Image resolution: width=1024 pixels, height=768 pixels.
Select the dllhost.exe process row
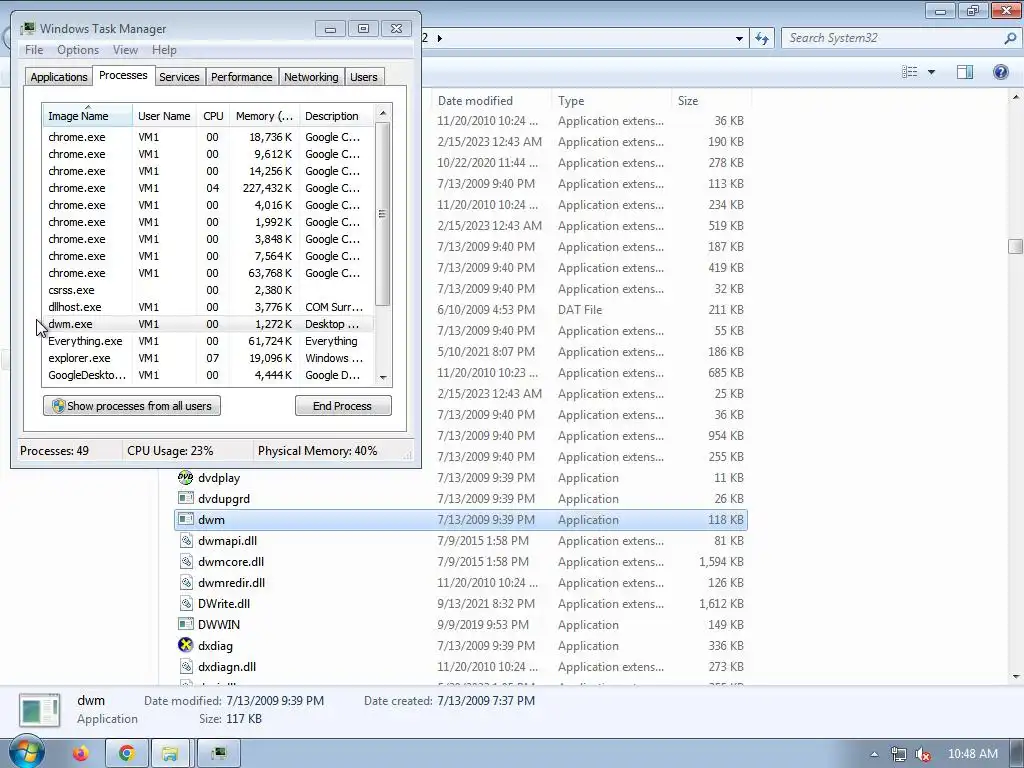coord(208,307)
